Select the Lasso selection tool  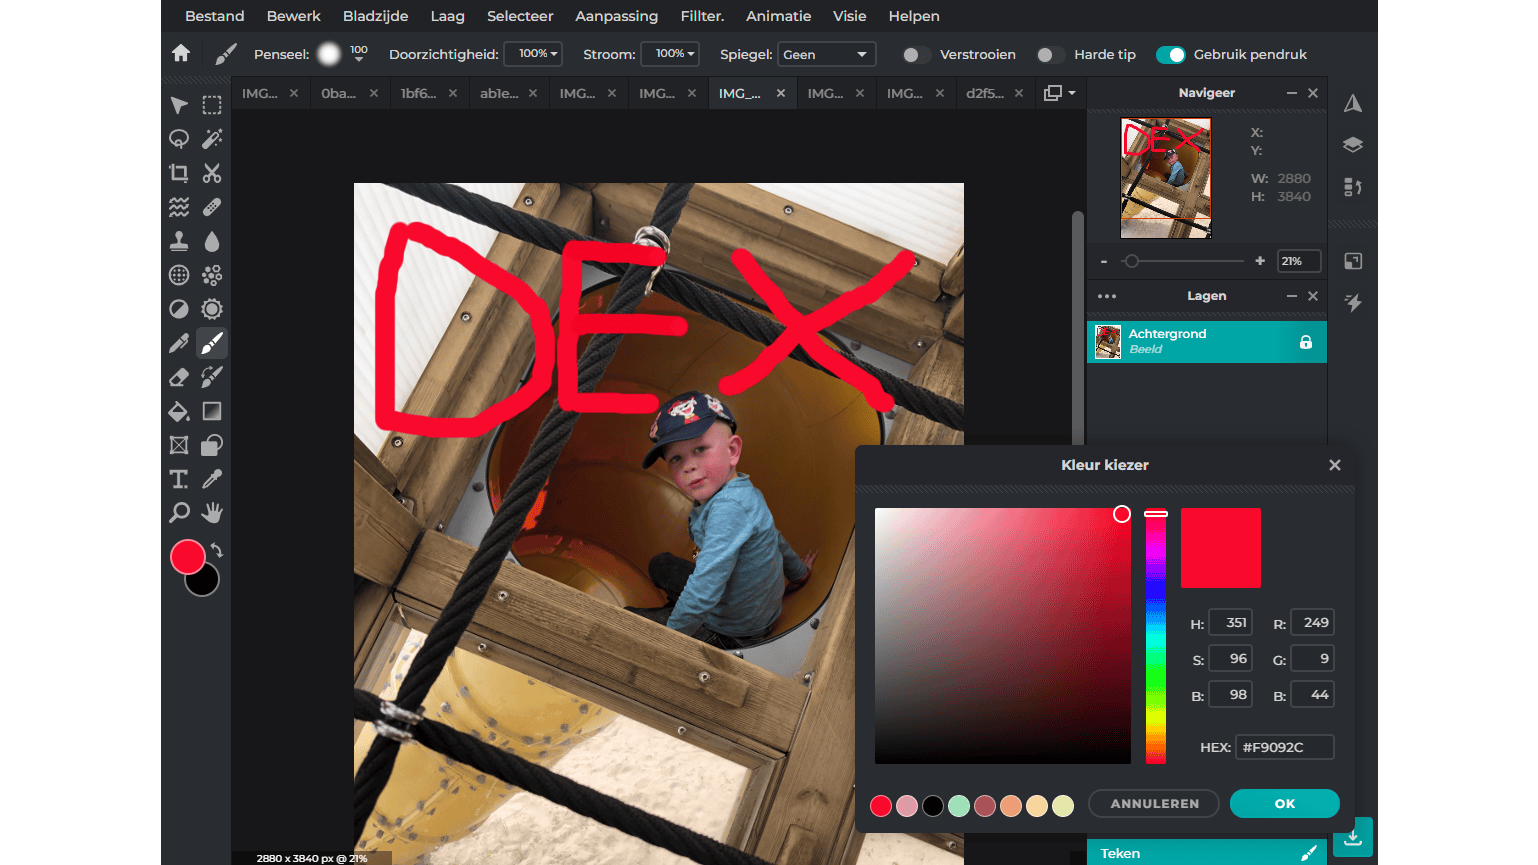[179, 139]
